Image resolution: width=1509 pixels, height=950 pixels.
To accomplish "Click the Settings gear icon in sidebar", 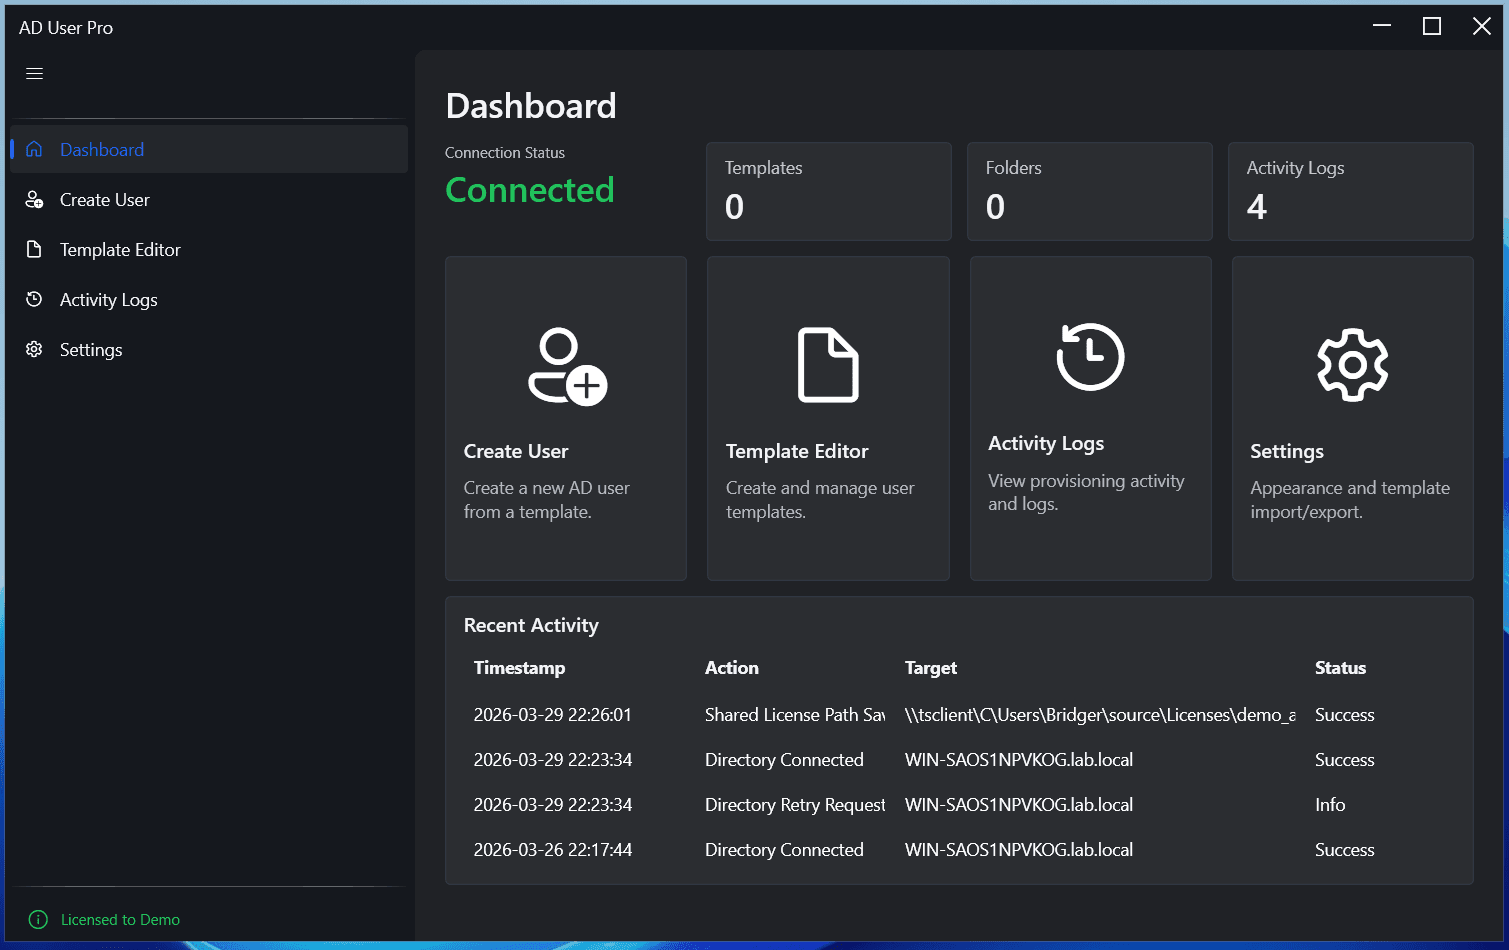I will click(x=34, y=349).
